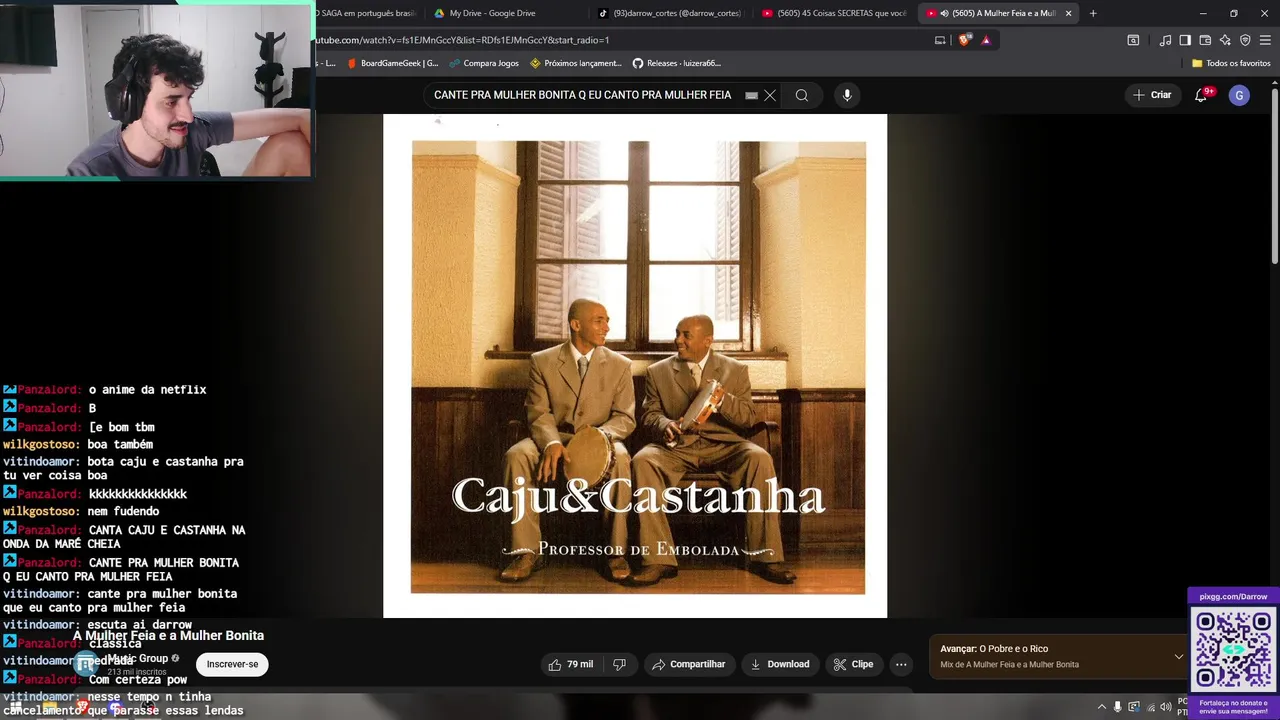Open the BoardGameGeek bookmark
Image resolution: width=1280 pixels, height=720 pixels.
click(392, 63)
